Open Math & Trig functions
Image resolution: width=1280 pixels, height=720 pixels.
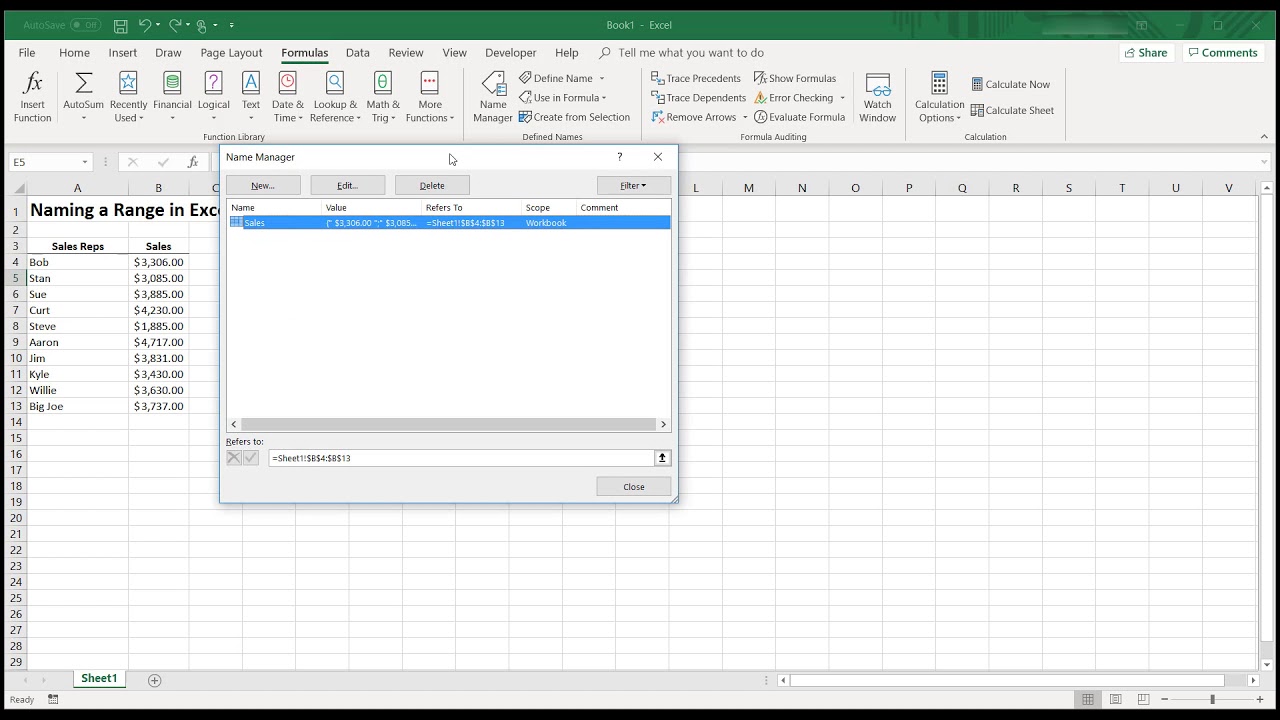pyautogui.click(x=383, y=97)
